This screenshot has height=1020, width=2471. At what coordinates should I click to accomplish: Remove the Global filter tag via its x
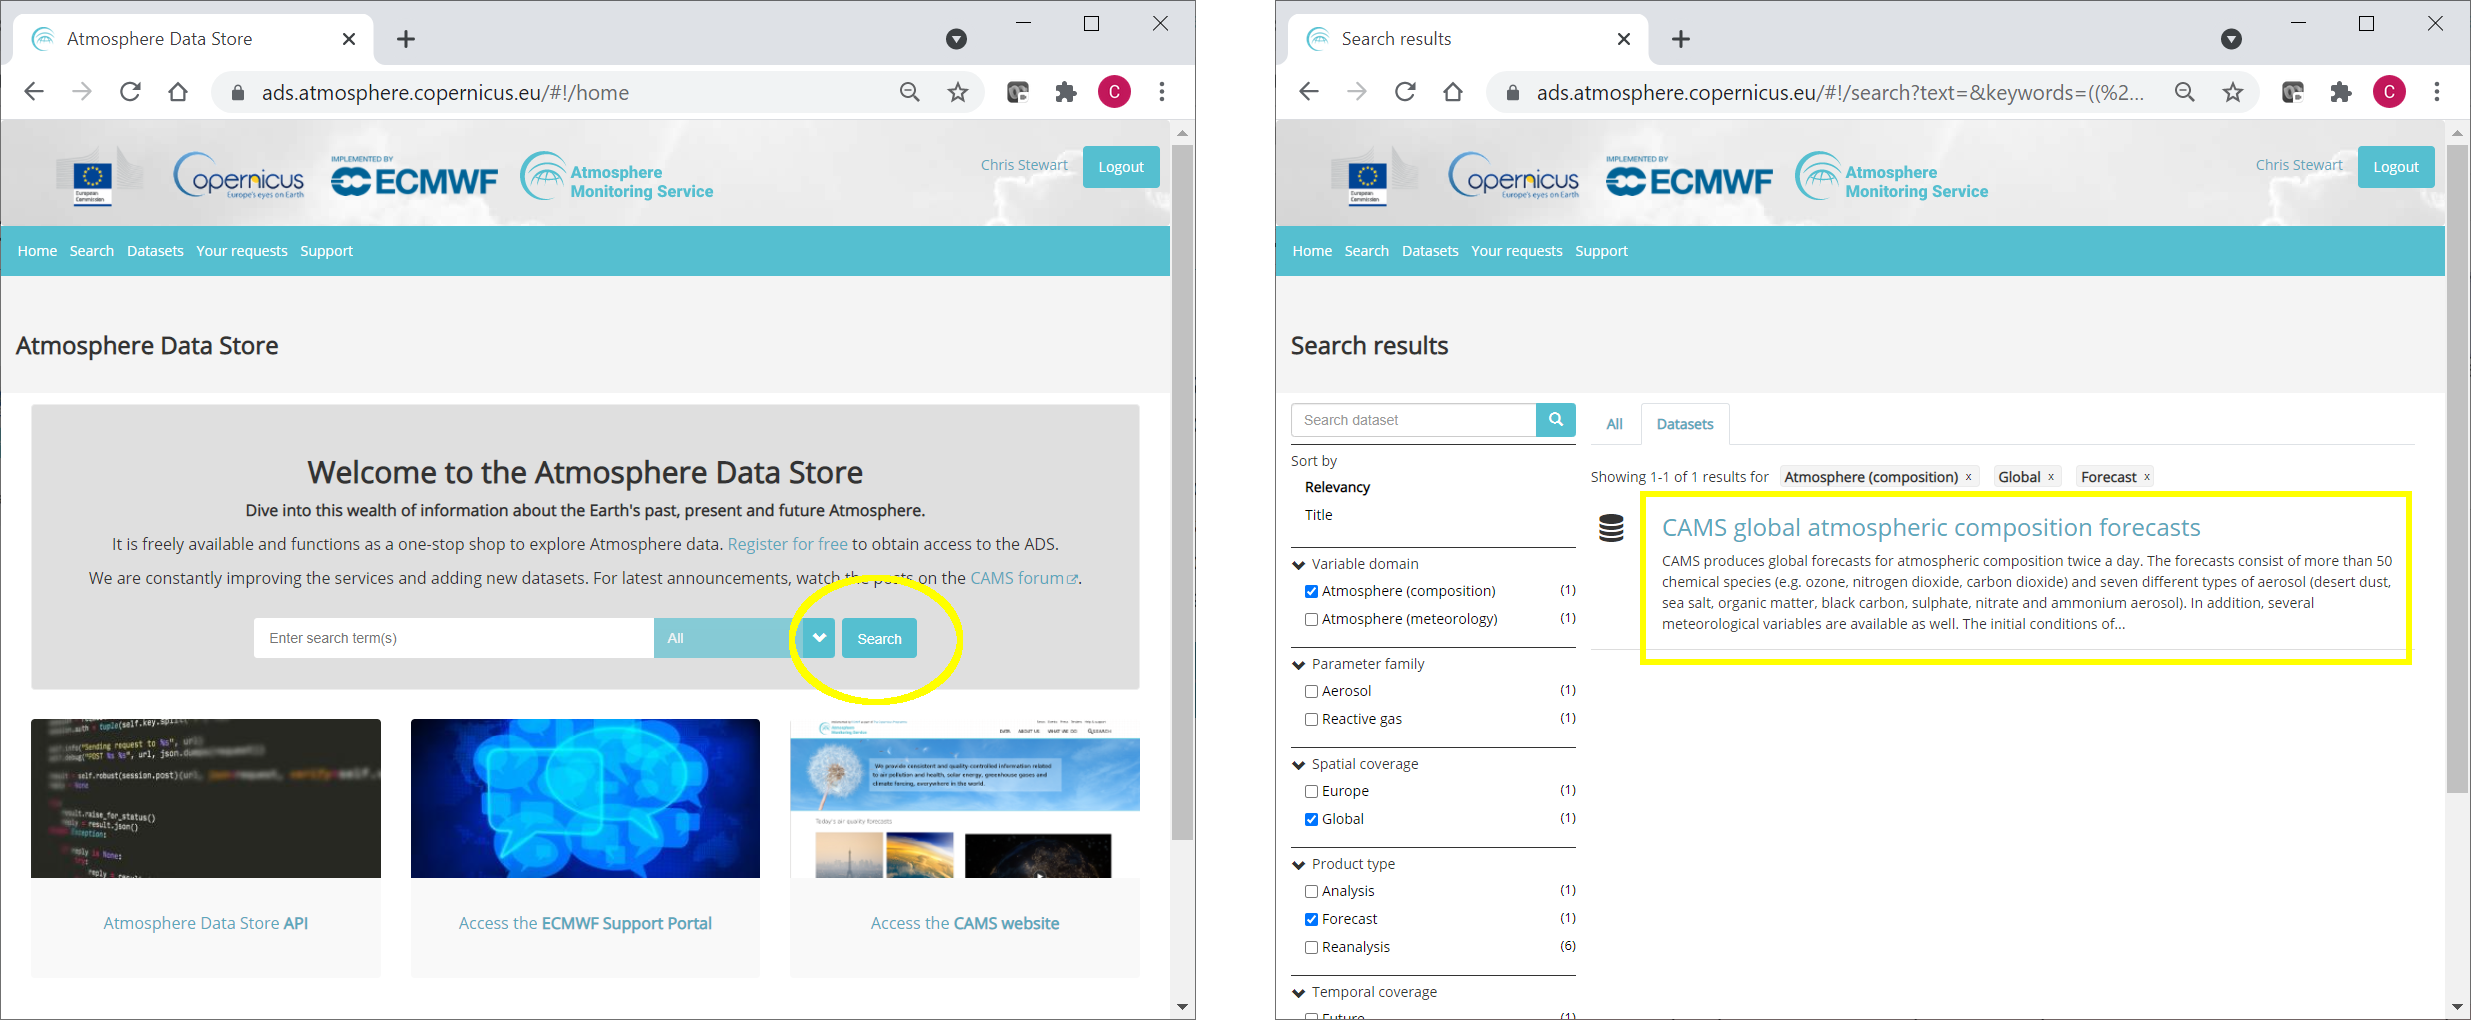pyautogui.click(x=2051, y=477)
